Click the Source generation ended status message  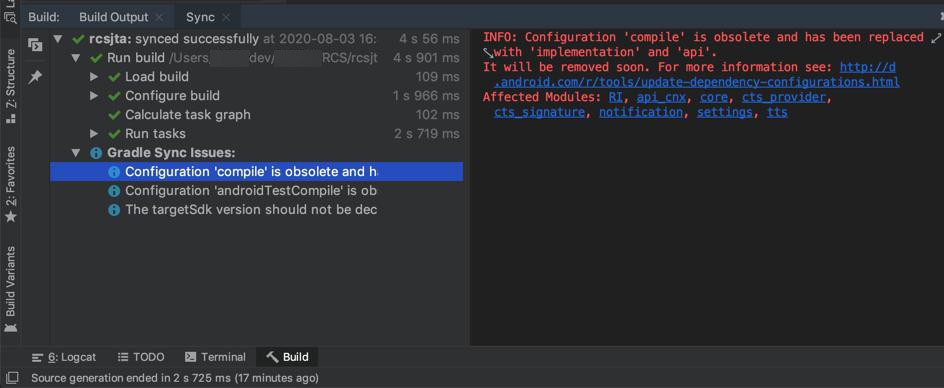pyautogui.click(x=175, y=378)
